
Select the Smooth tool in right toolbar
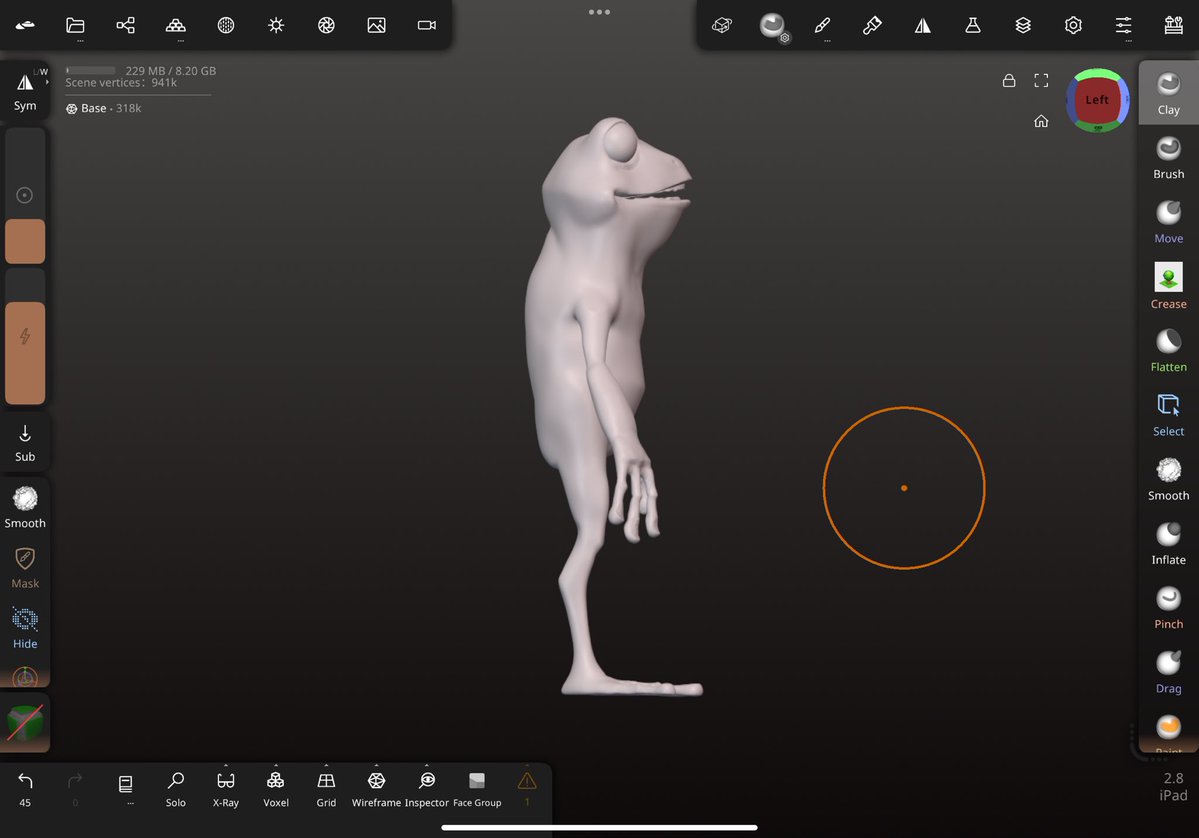pyautogui.click(x=1168, y=479)
